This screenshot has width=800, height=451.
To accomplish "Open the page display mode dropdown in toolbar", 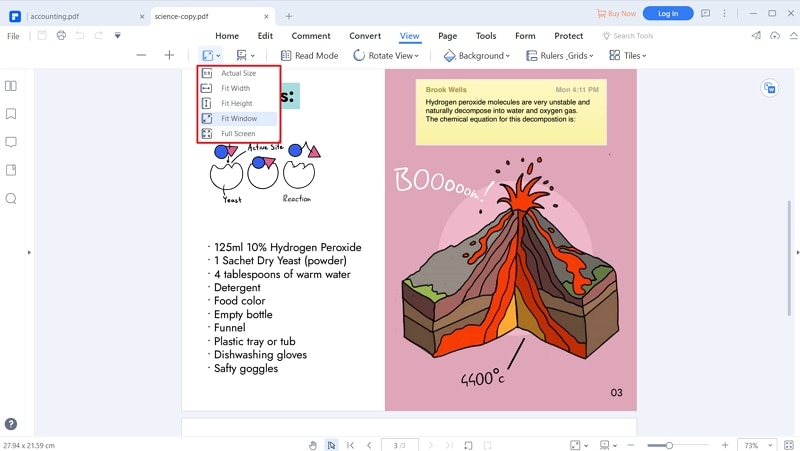I will pos(245,56).
